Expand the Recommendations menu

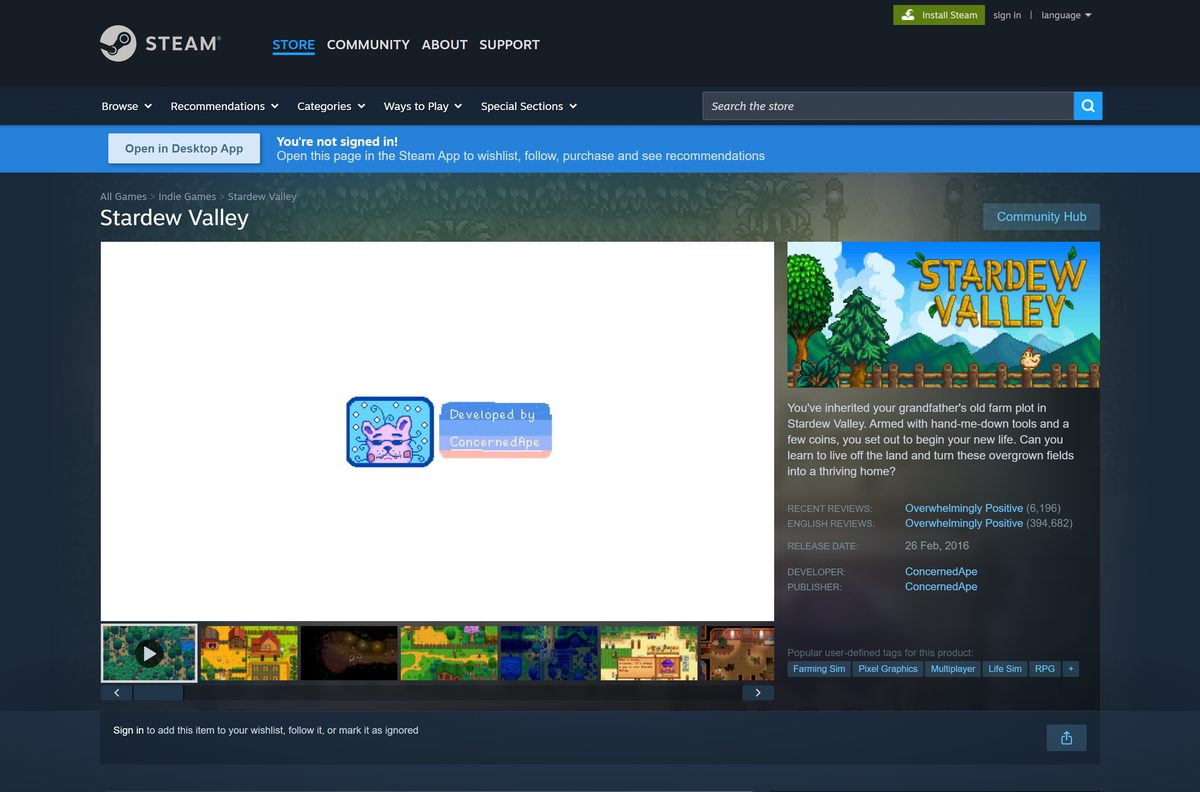tap(224, 106)
